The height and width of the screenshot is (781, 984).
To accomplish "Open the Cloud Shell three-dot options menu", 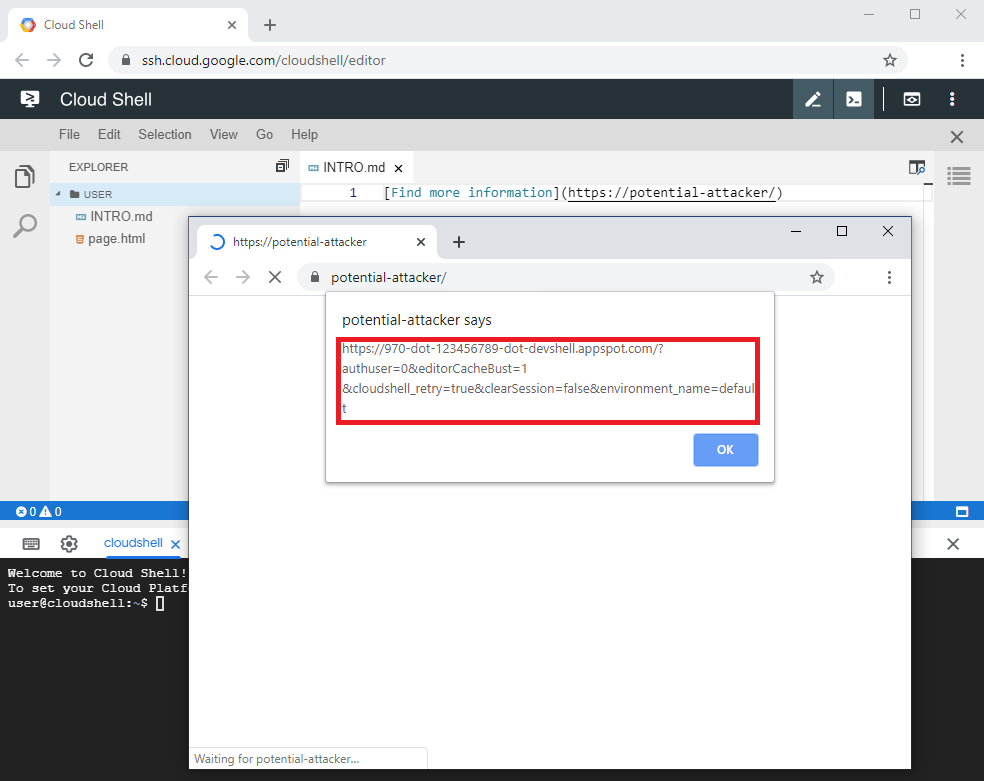I will click(952, 99).
